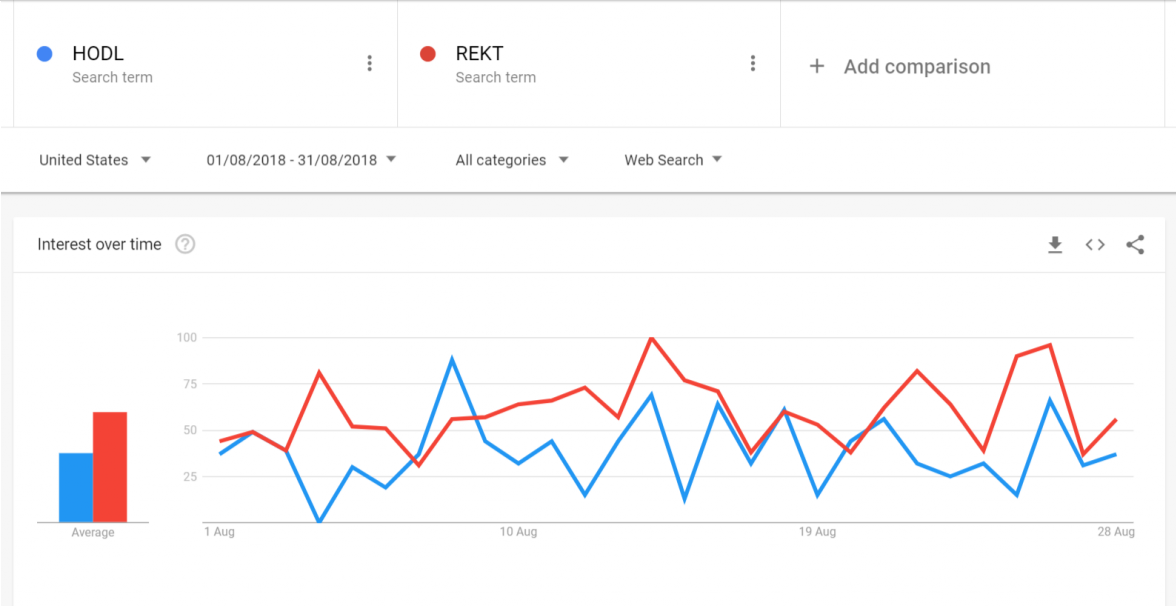The height and width of the screenshot is (606, 1176).
Task: Edit the HODL search term
Action: (98, 54)
